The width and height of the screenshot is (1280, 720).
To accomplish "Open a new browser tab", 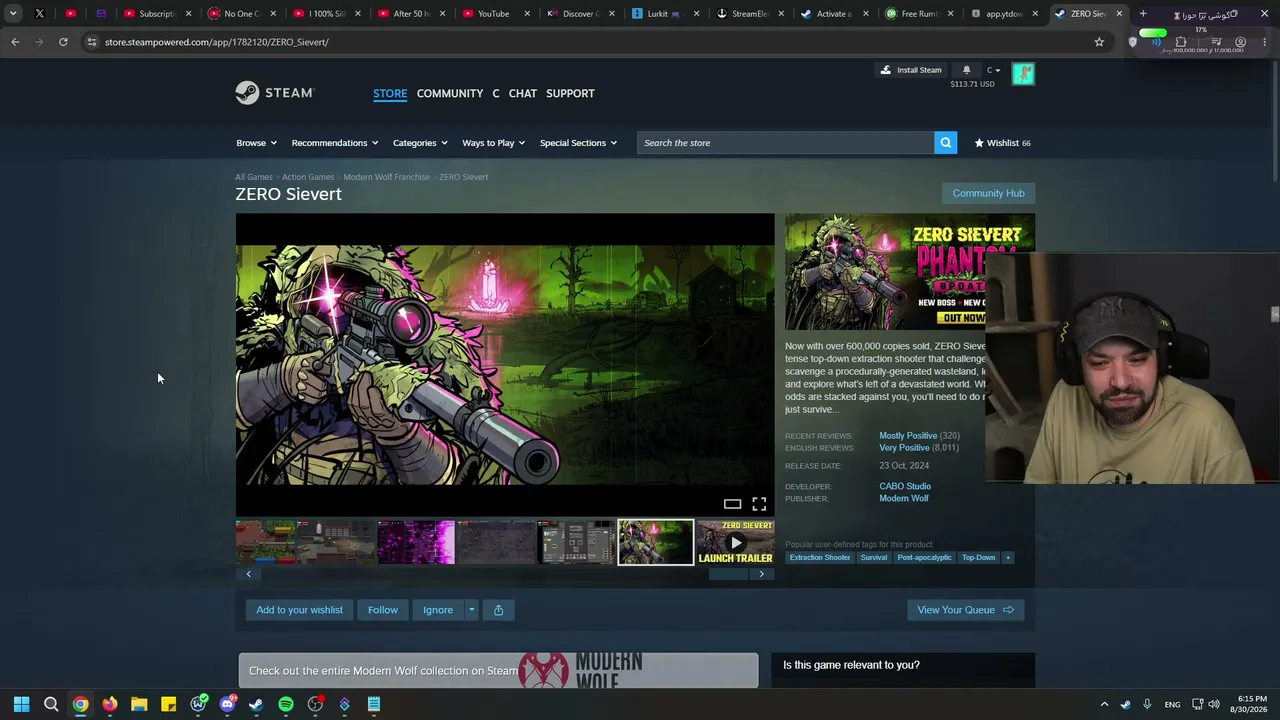I will tap(1143, 14).
